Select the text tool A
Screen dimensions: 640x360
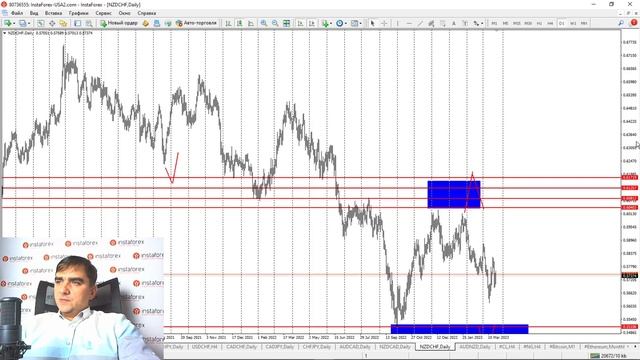pyautogui.click(x=453, y=23)
